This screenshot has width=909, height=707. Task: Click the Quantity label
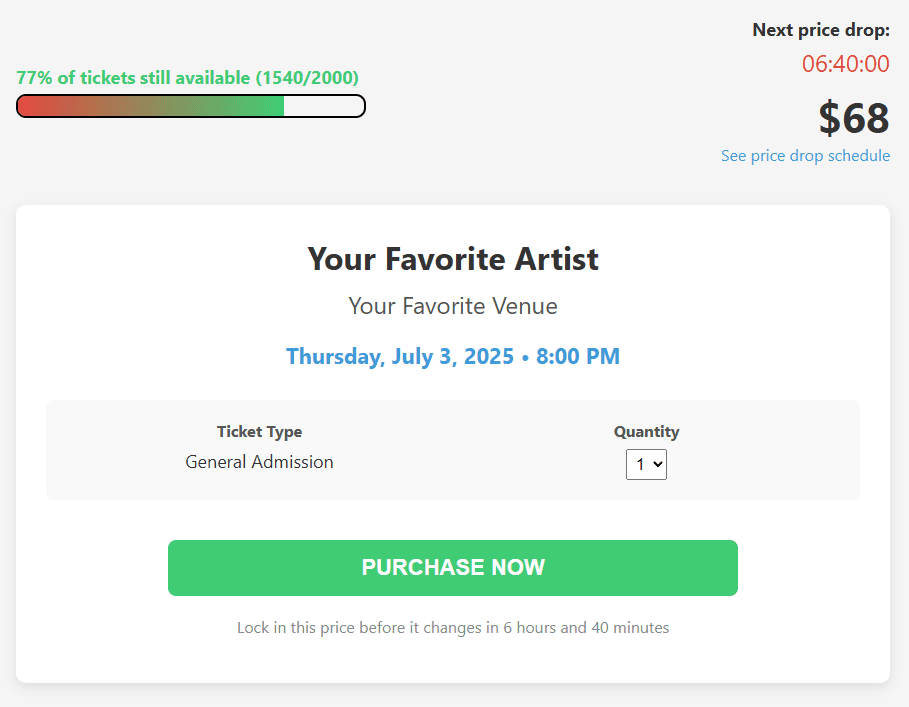click(x=646, y=432)
